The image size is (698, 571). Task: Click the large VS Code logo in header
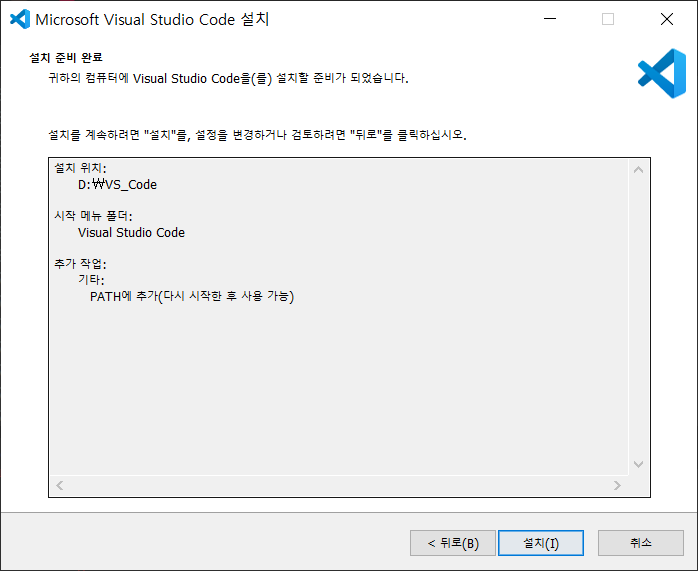pos(662,73)
